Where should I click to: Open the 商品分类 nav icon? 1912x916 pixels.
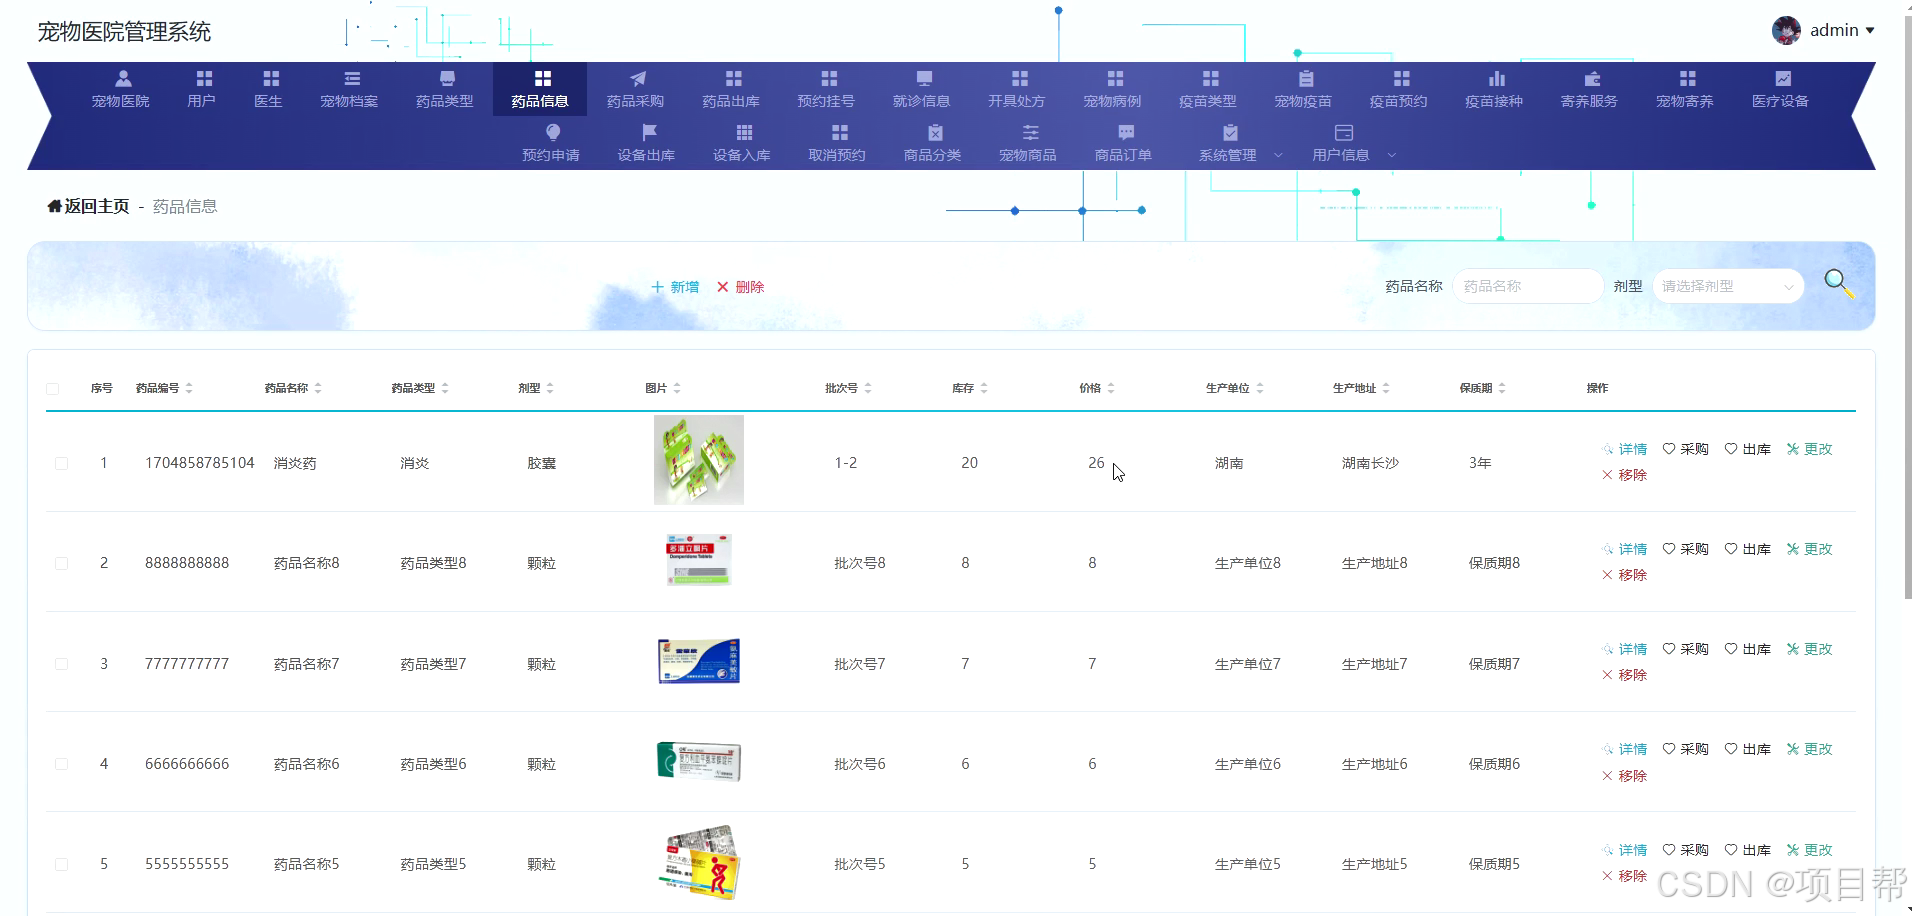(x=935, y=132)
